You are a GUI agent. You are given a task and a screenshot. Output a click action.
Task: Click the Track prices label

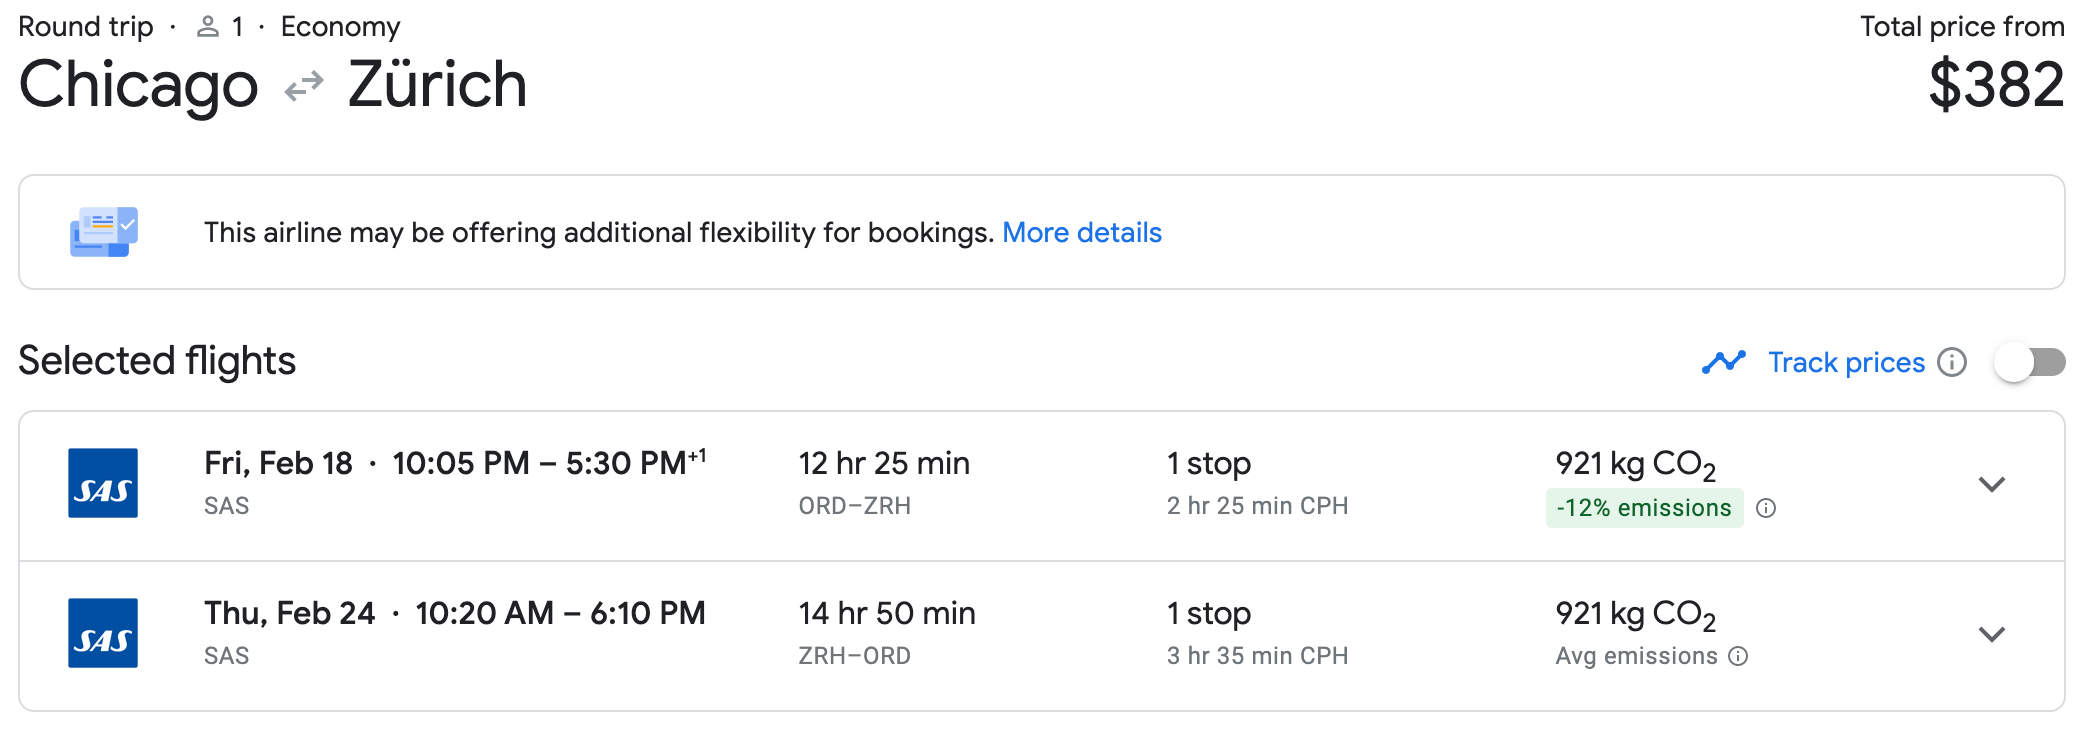(1846, 362)
